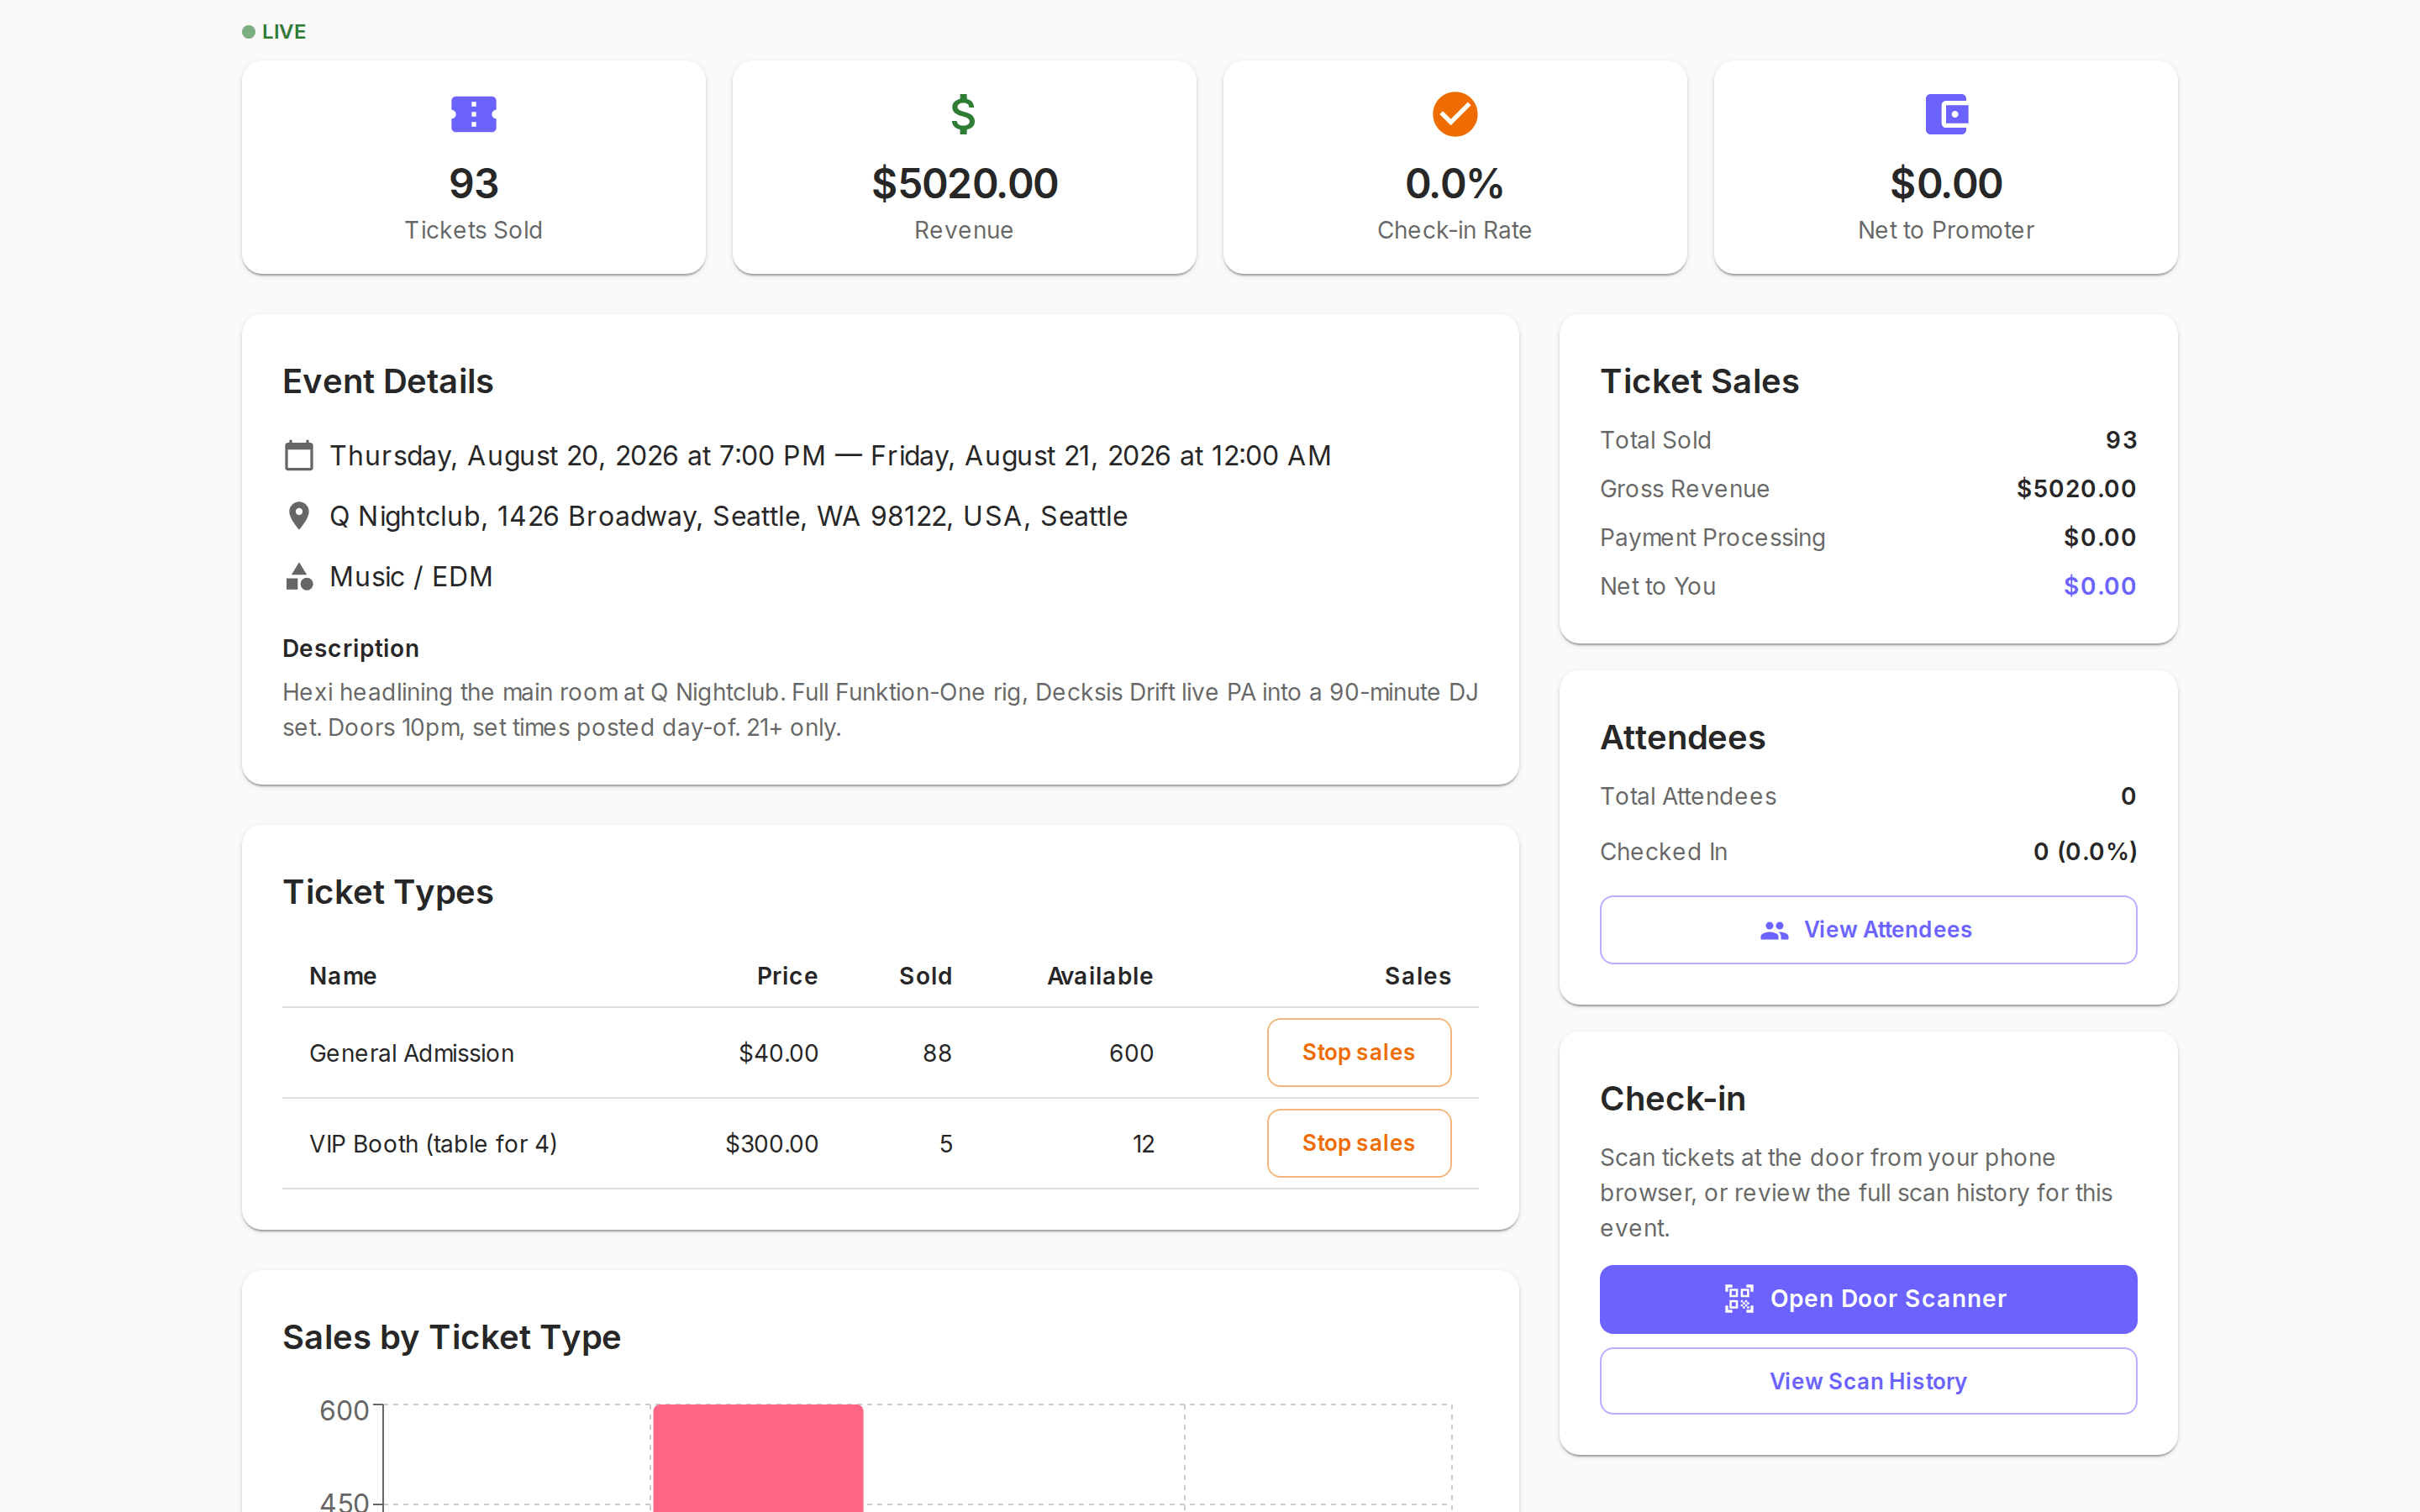Click the people icon in View Attendees

pyautogui.click(x=1774, y=930)
